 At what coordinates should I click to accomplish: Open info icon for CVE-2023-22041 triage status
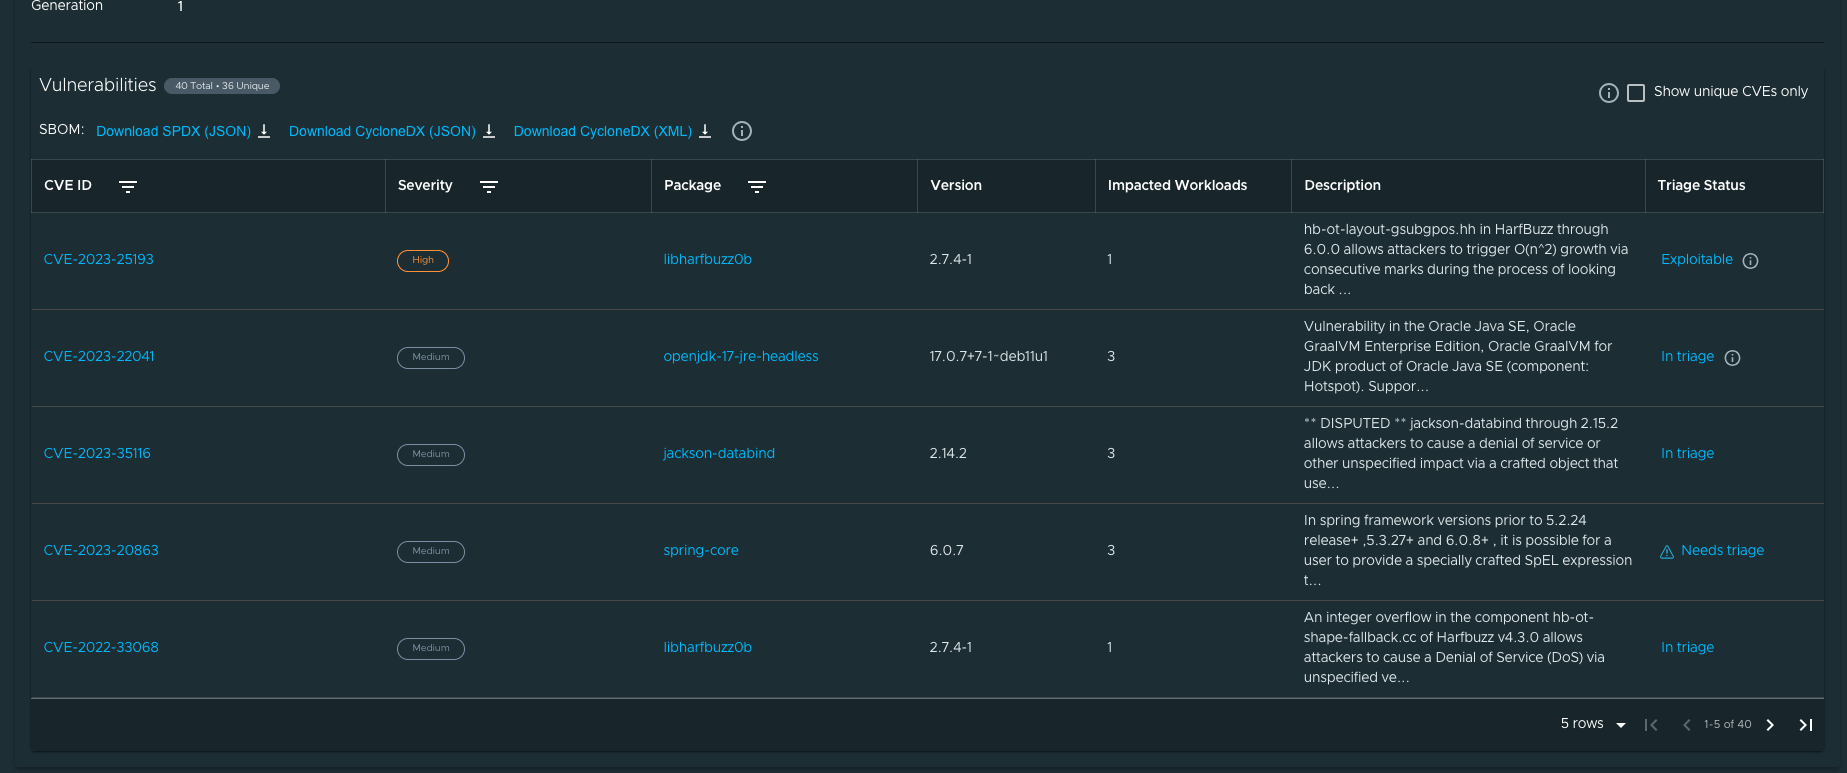[1733, 358]
